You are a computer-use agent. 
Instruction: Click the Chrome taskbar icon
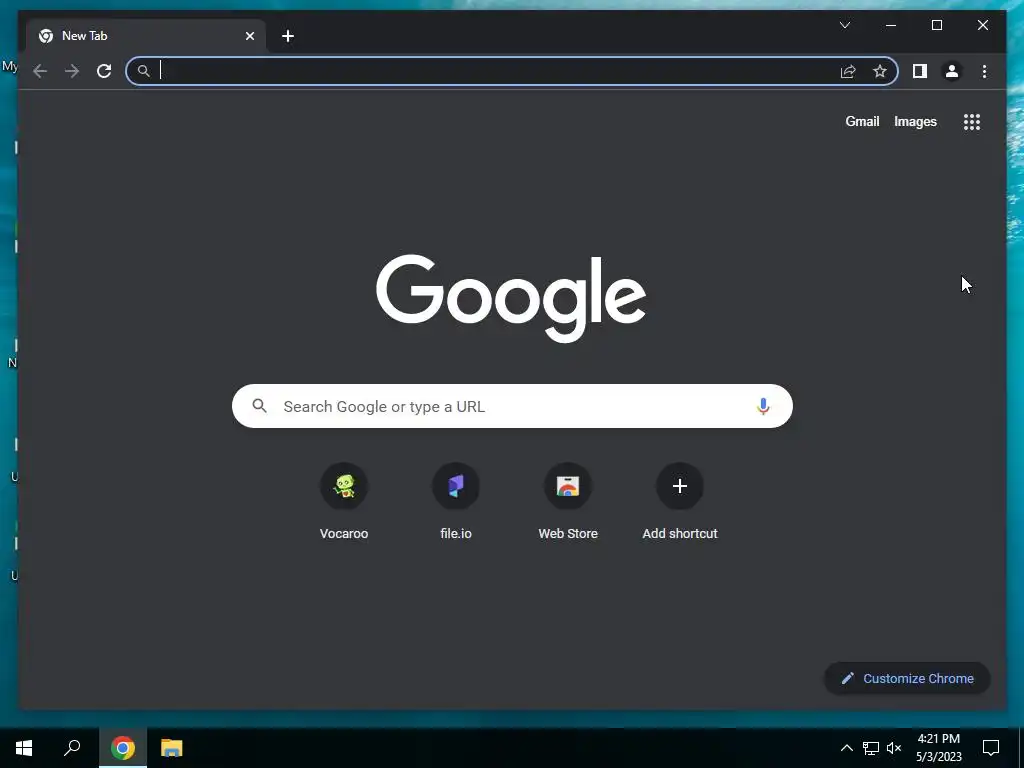[x=123, y=748]
